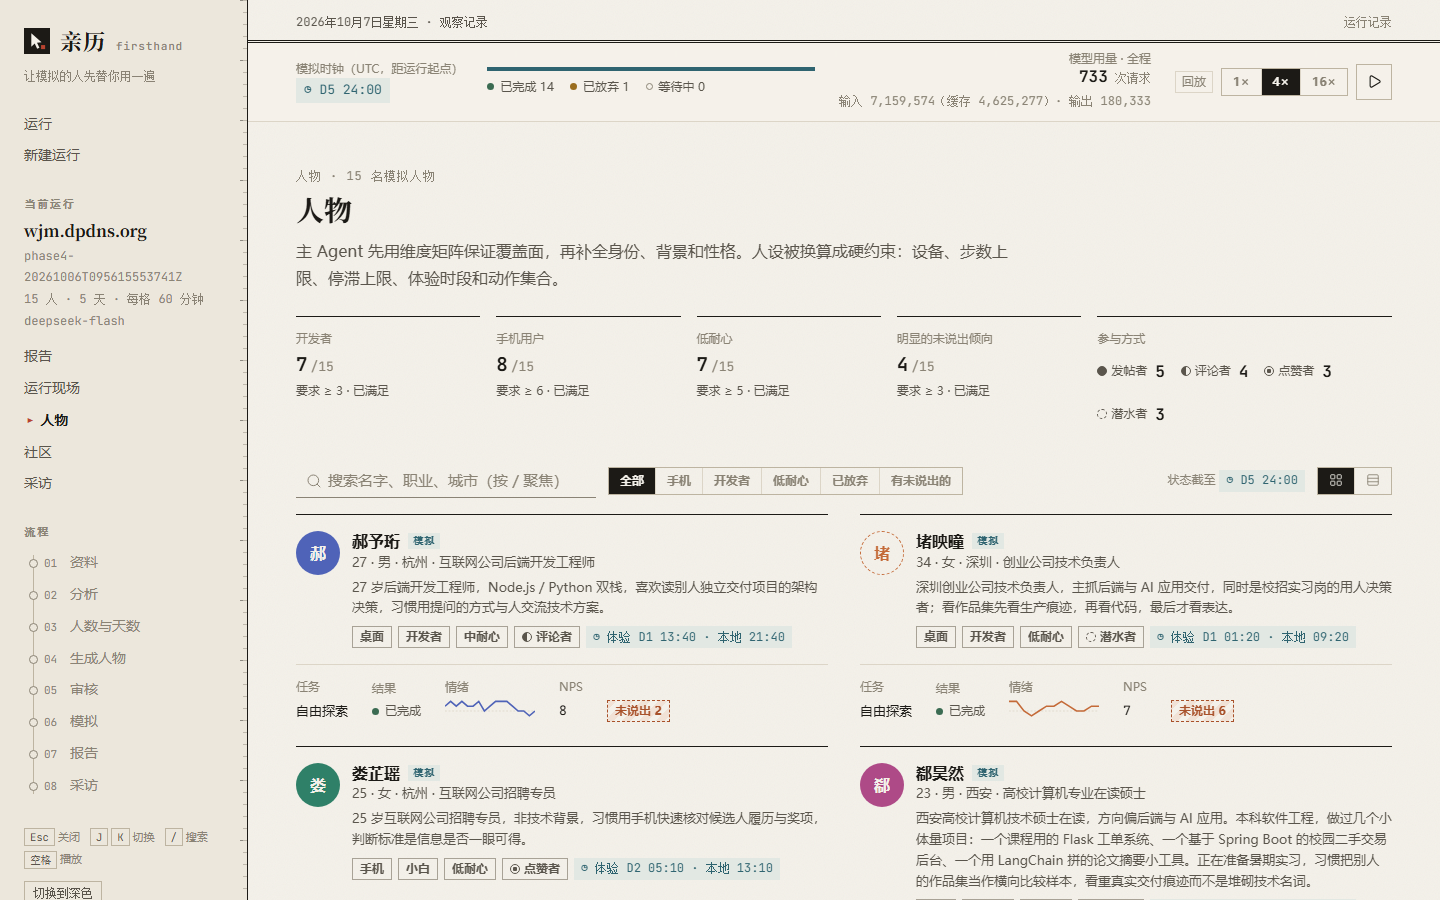Show 全部 personas filter

pyautogui.click(x=632, y=481)
